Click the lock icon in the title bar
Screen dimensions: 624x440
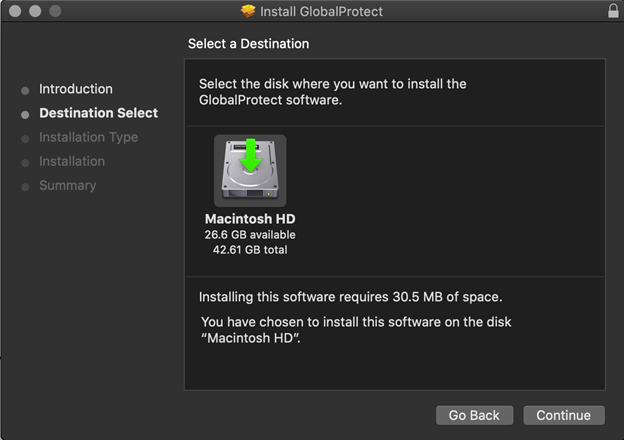coord(612,11)
